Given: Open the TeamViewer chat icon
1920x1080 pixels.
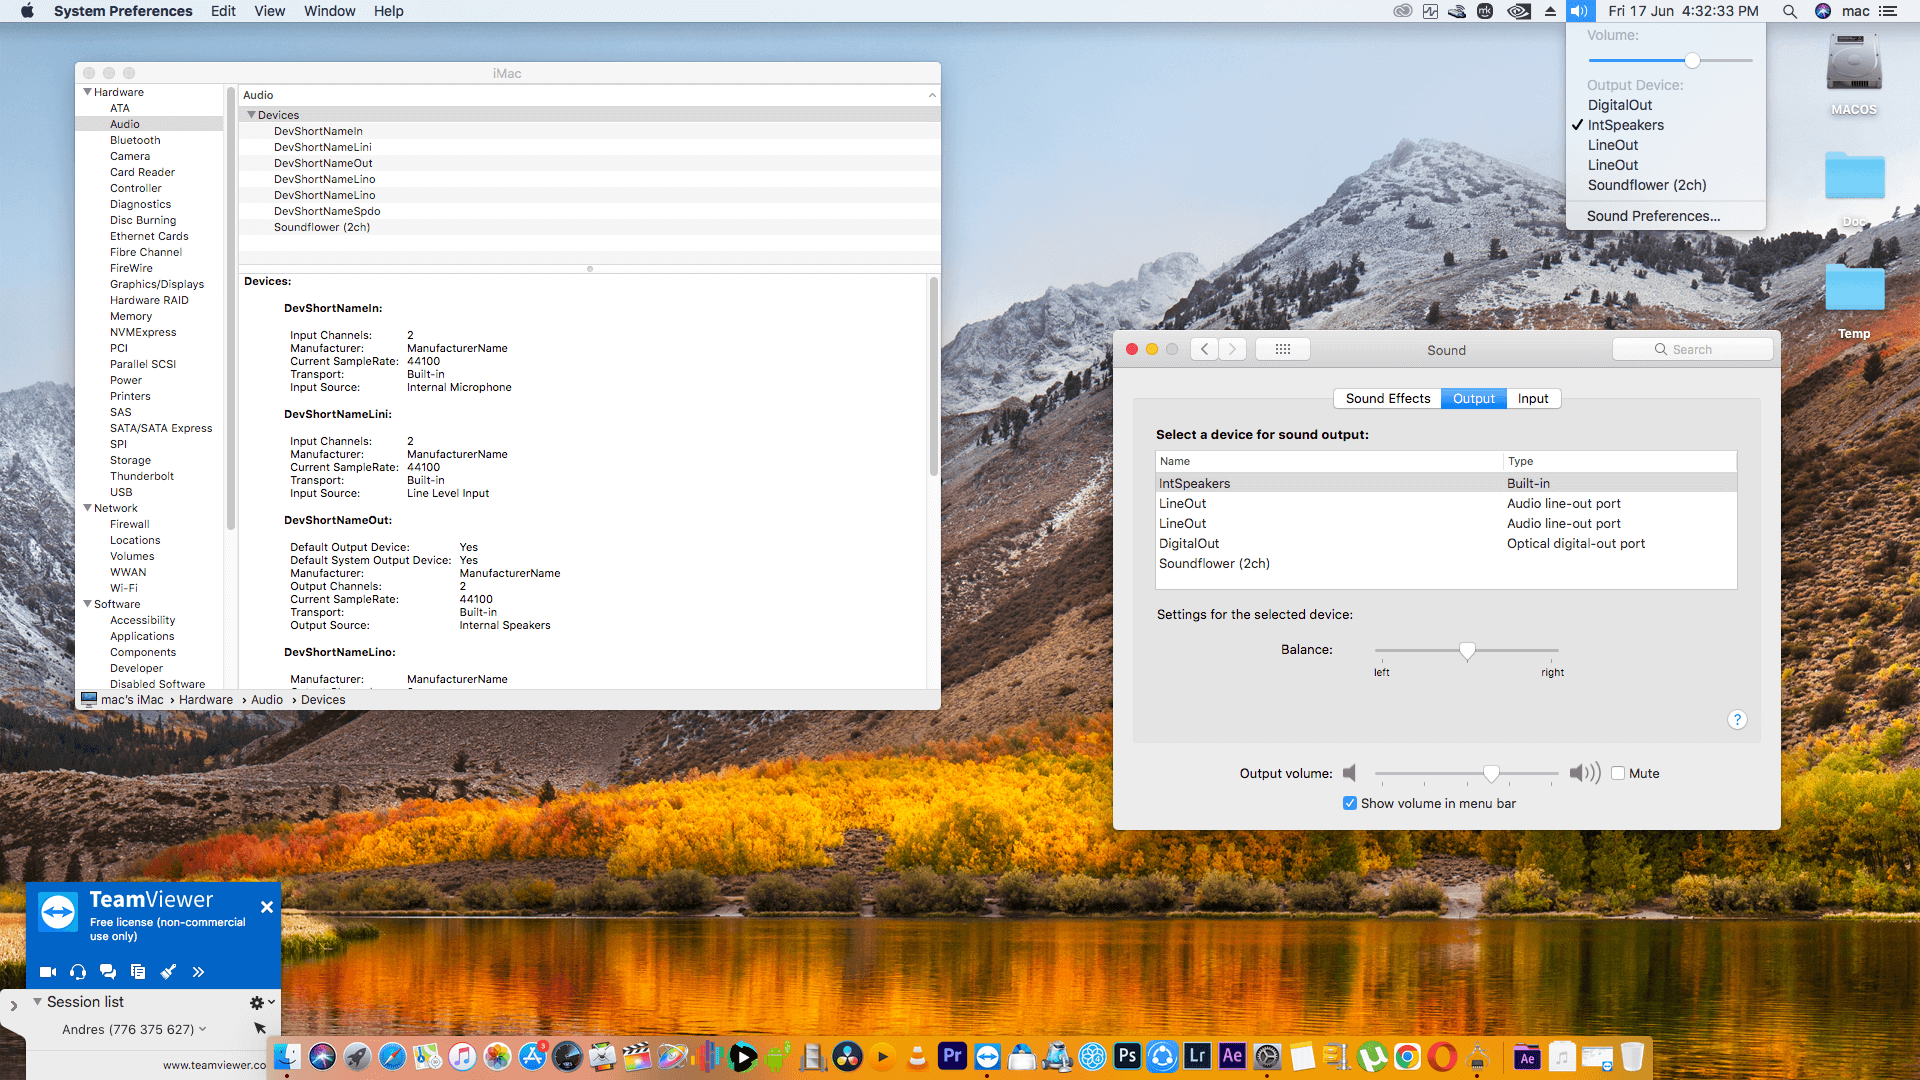Looking at the screenshot, I should (x=108, y=971).
